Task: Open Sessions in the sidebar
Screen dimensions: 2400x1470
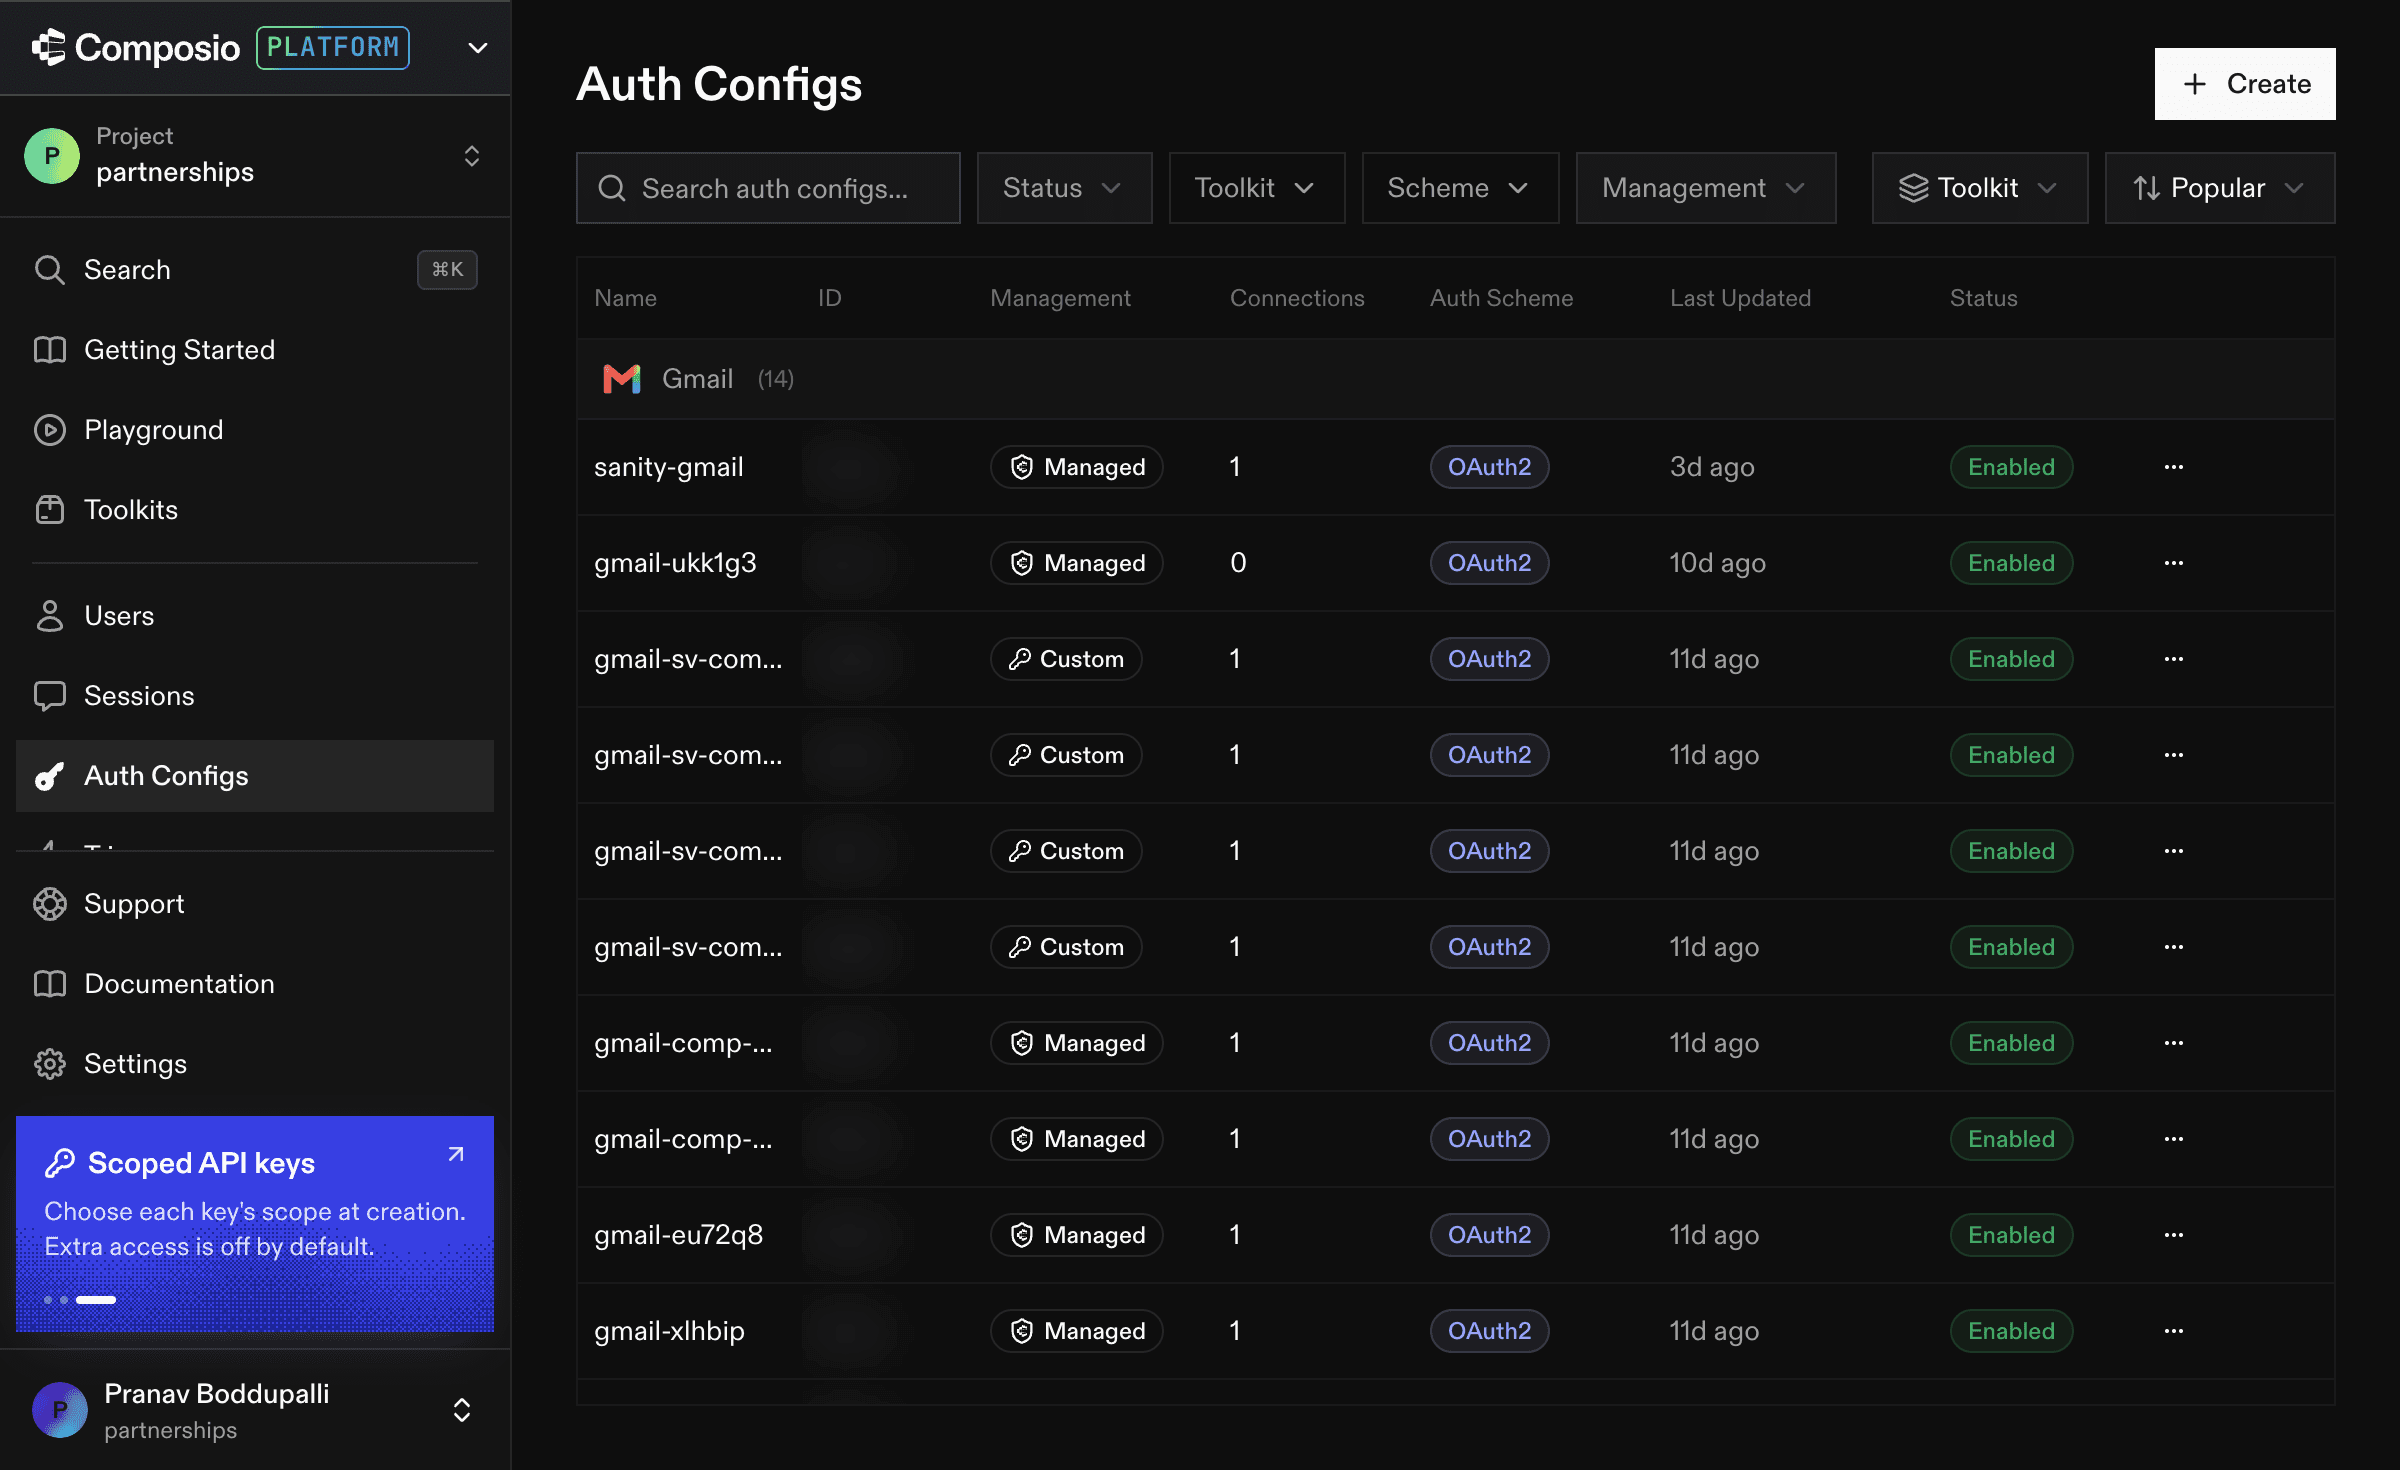Action: click(255, 696)
